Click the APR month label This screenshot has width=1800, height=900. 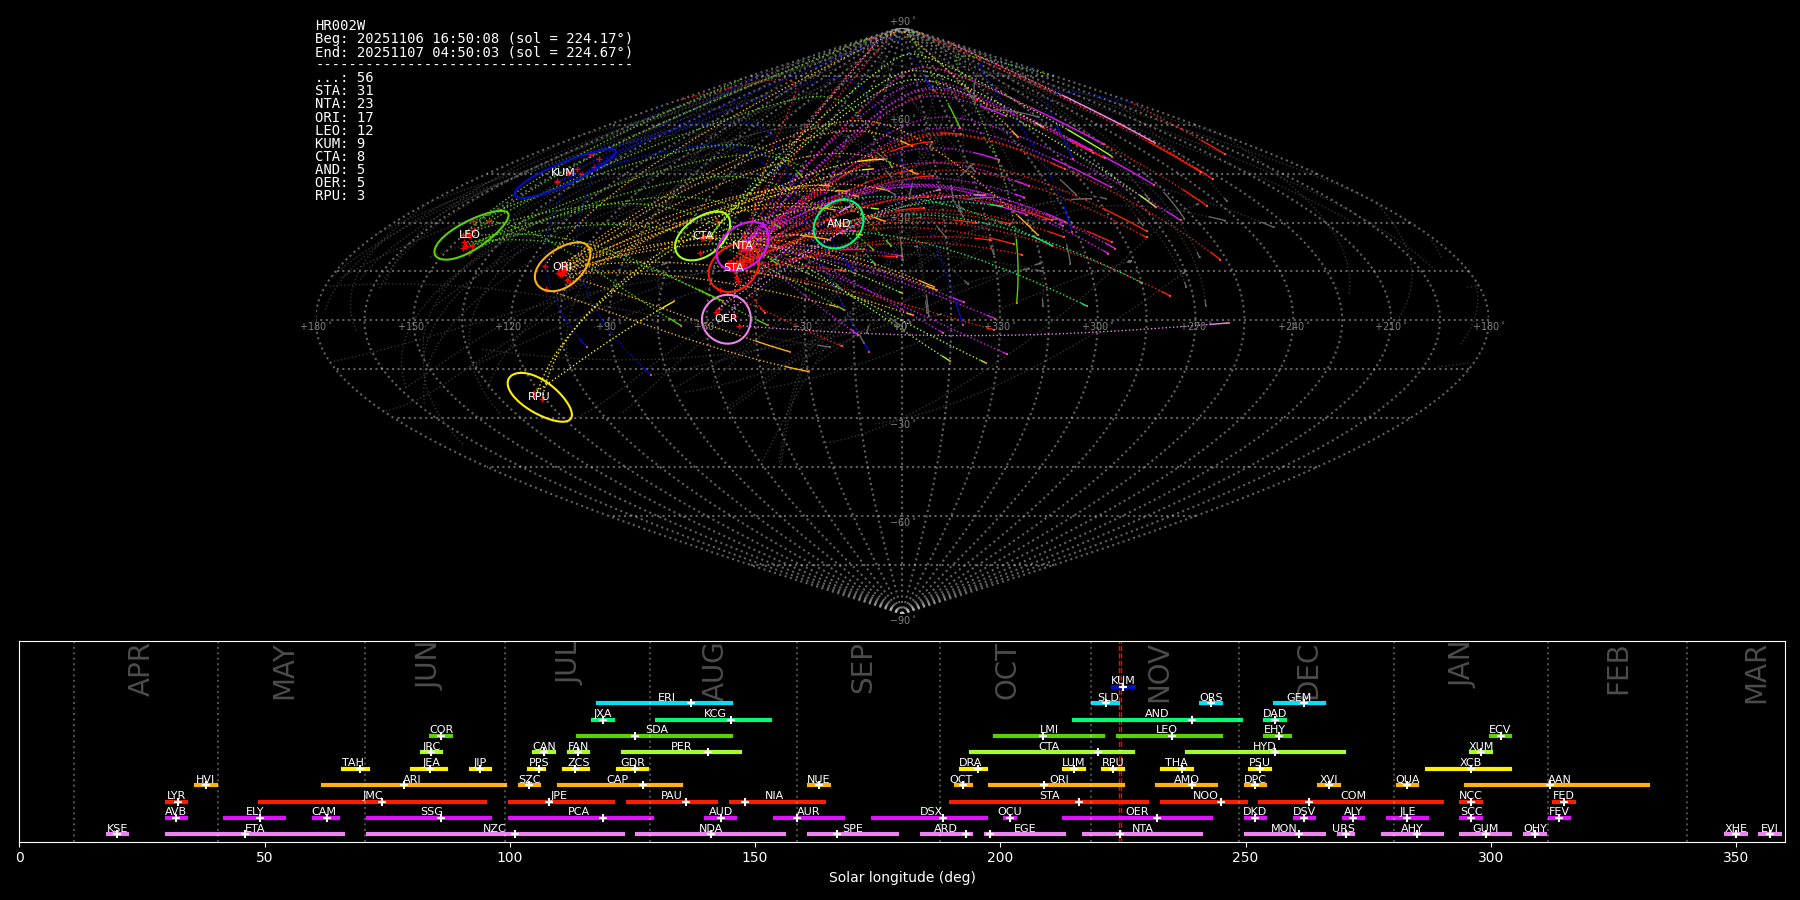[x=139, y=670]
